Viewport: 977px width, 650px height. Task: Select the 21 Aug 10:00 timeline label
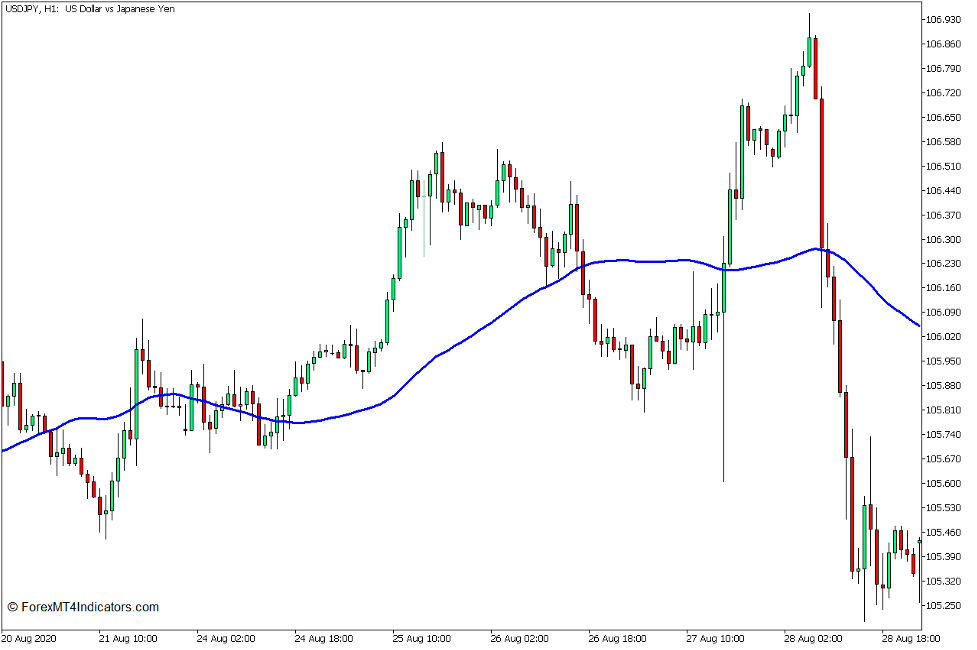tap(127, 637)
